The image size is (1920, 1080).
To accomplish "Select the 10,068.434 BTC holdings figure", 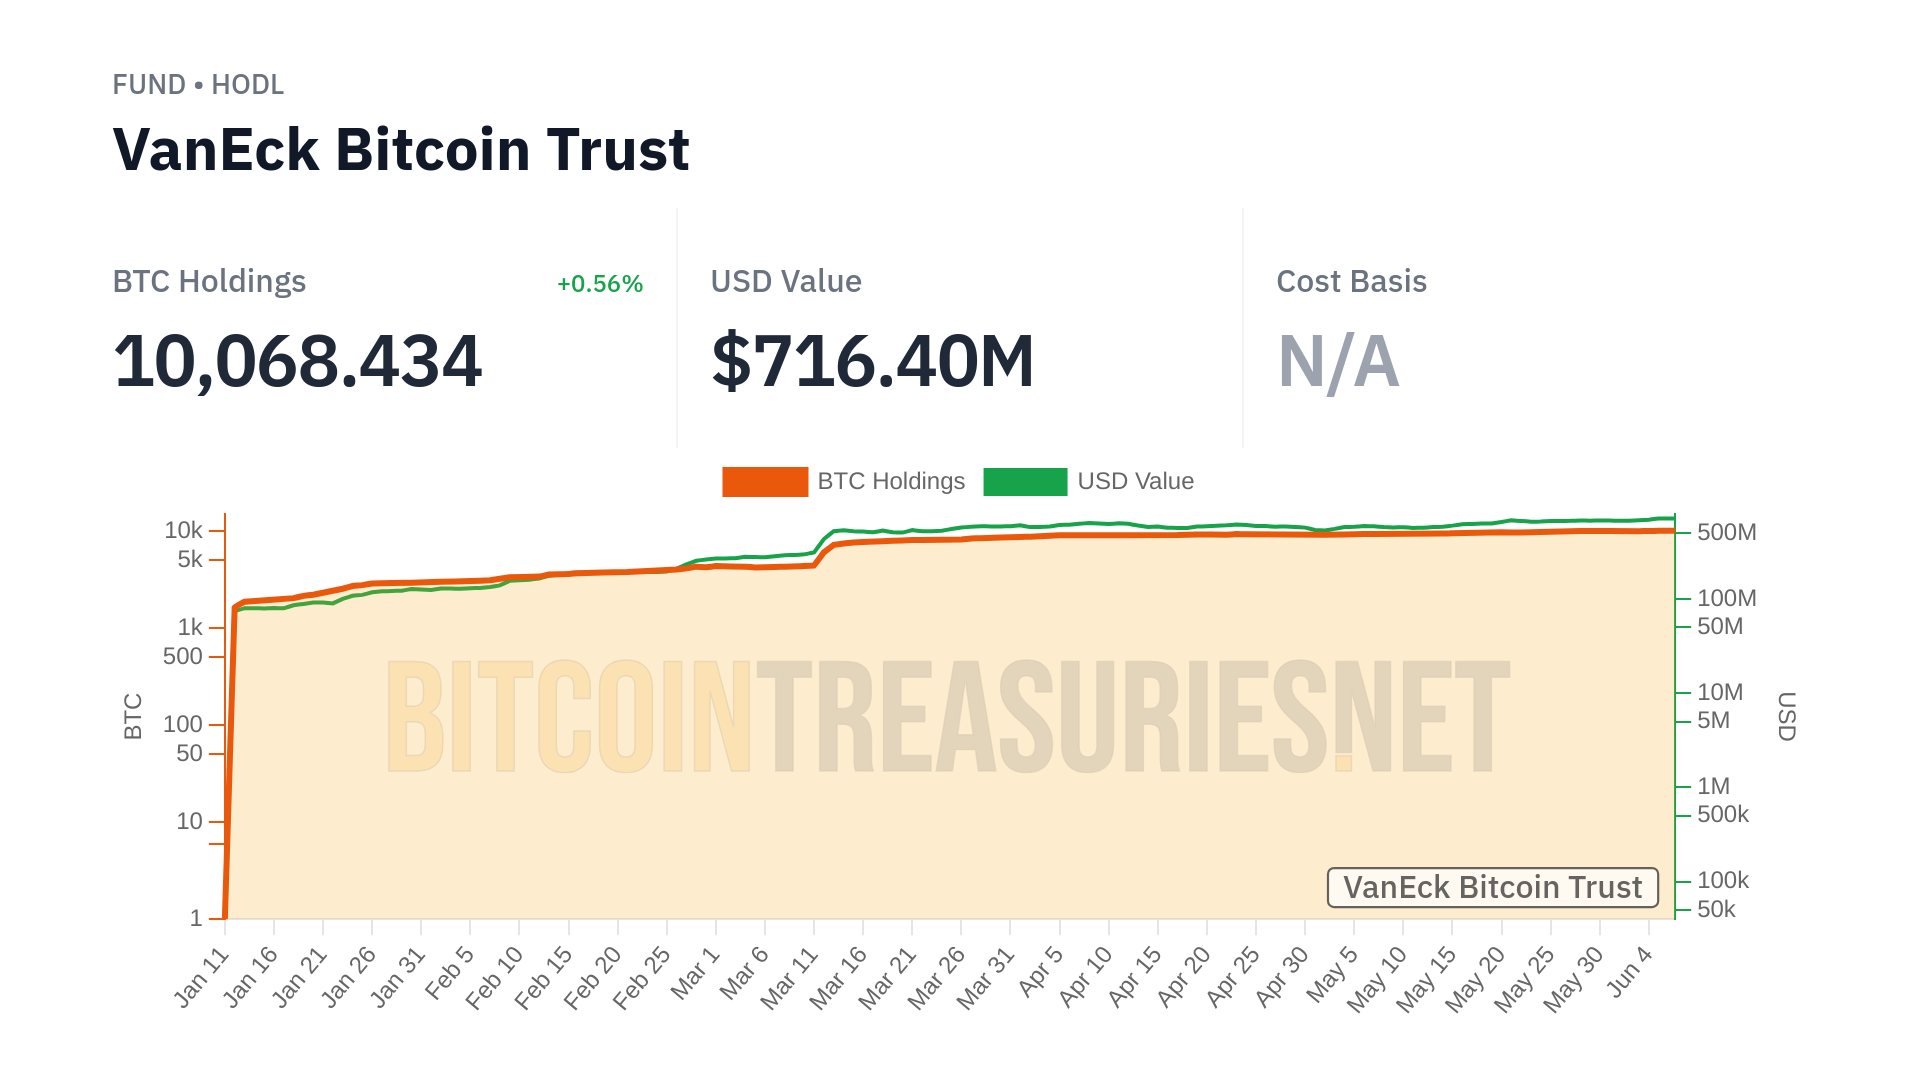I will click(298, 361).
